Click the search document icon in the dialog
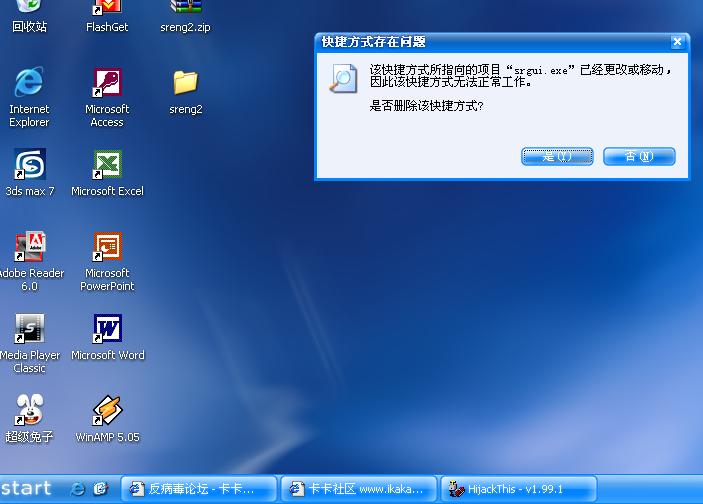This screenshot has width=703, height=504. (x=343, y=78)
